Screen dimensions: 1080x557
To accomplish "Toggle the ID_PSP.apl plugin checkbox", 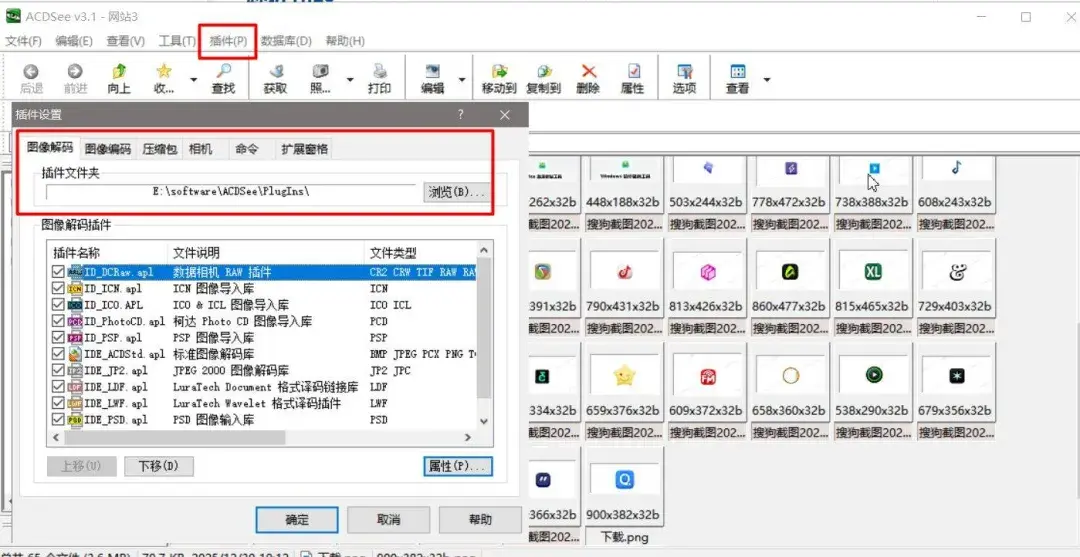I will (x=58, y=337).
